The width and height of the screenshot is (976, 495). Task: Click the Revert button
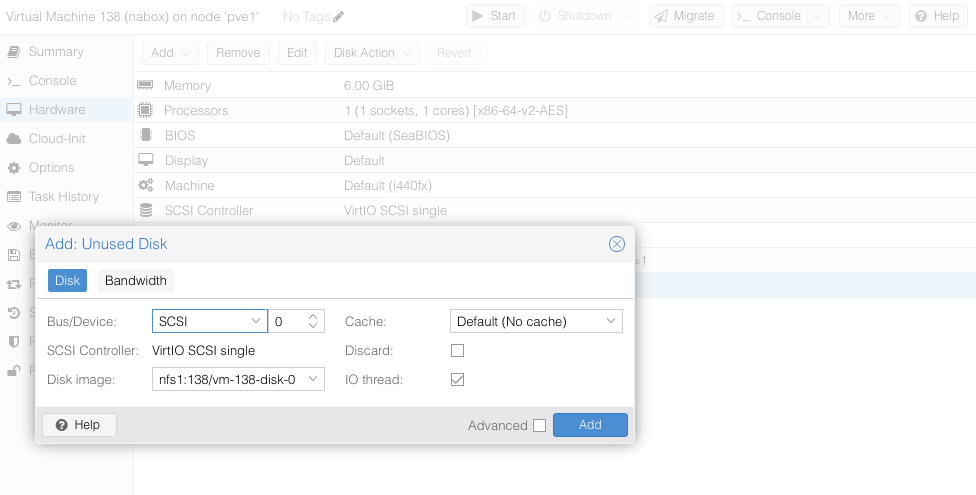[454, 53]
